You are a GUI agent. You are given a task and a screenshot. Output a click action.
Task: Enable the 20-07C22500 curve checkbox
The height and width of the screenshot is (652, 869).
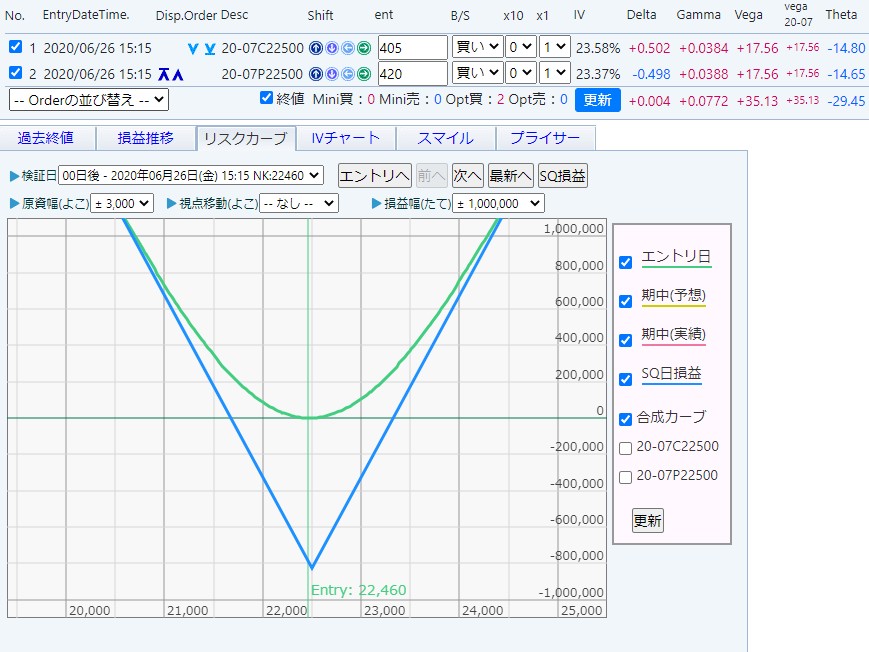pos(625,448)
